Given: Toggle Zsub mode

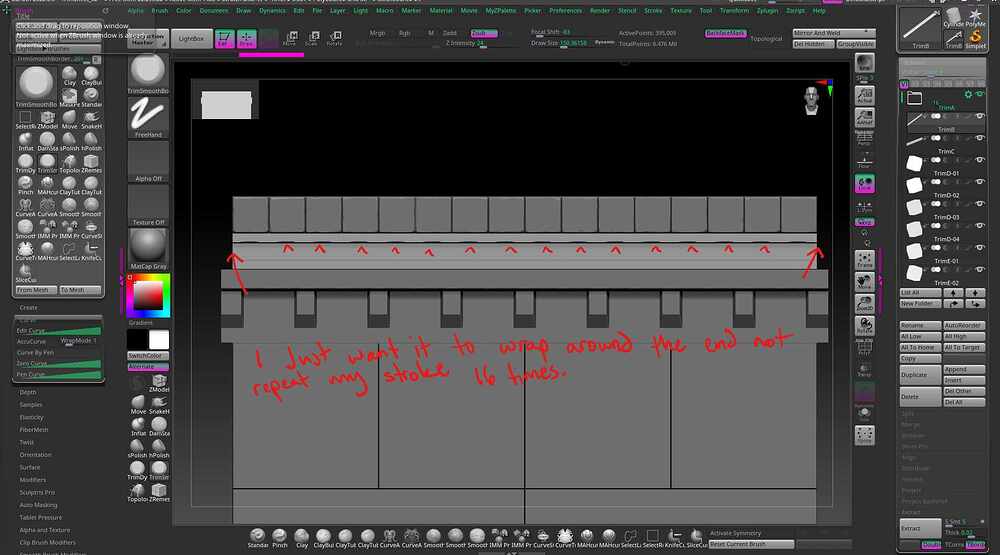Looking at the screenshot, I should tap(483, 33).
